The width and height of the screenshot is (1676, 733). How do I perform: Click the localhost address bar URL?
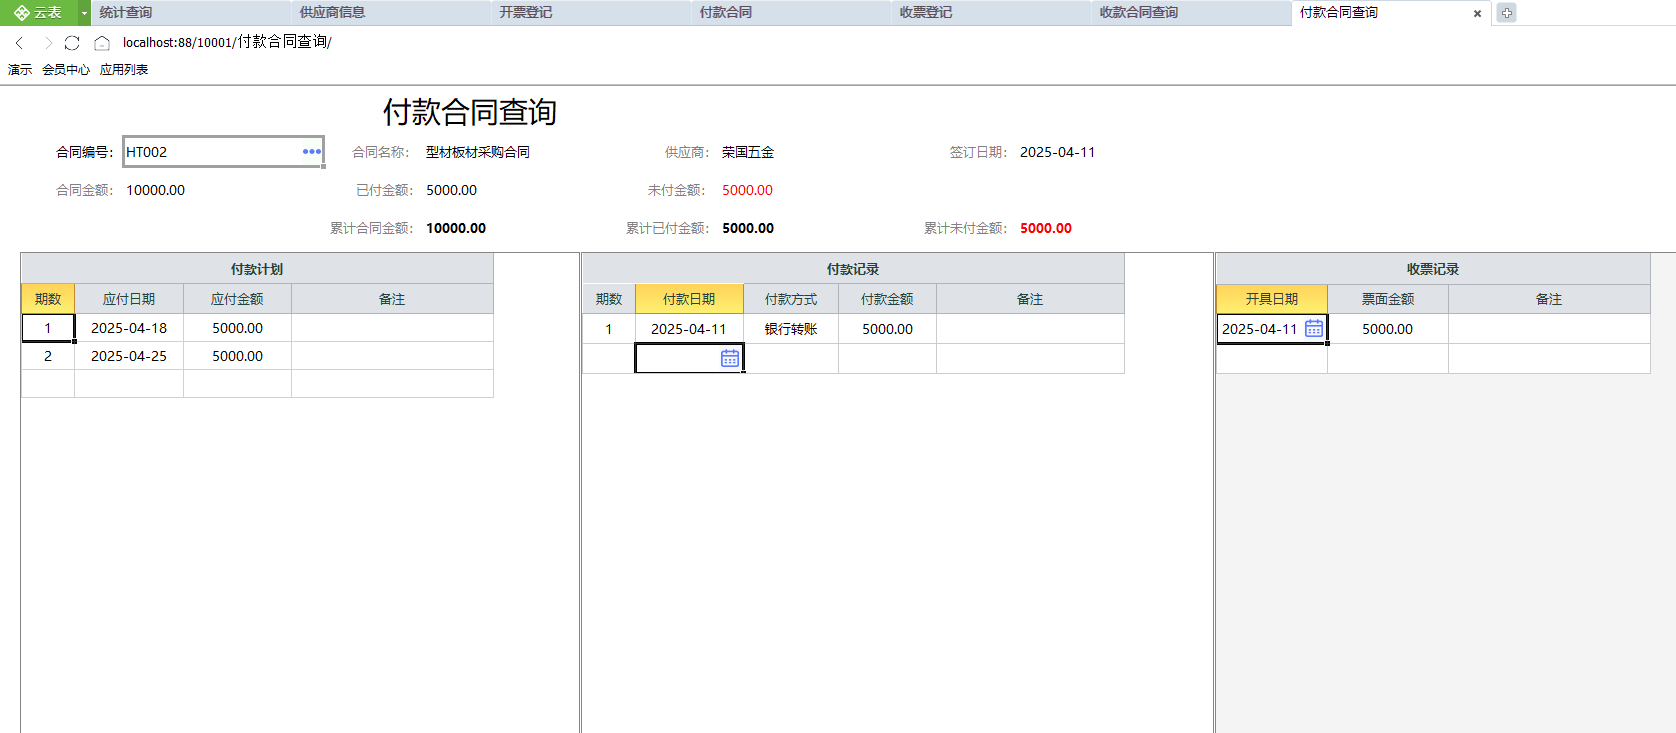(x=227, y=42)
